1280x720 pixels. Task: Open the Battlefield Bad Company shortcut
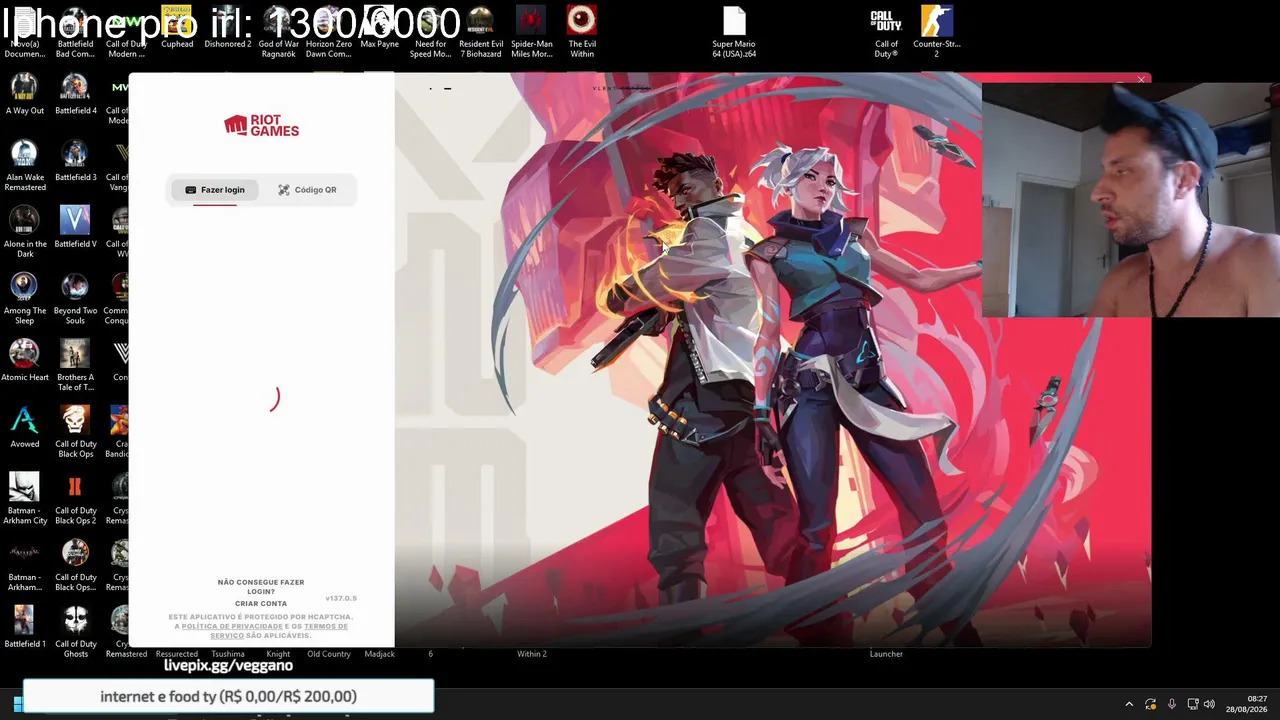(75, 32)
